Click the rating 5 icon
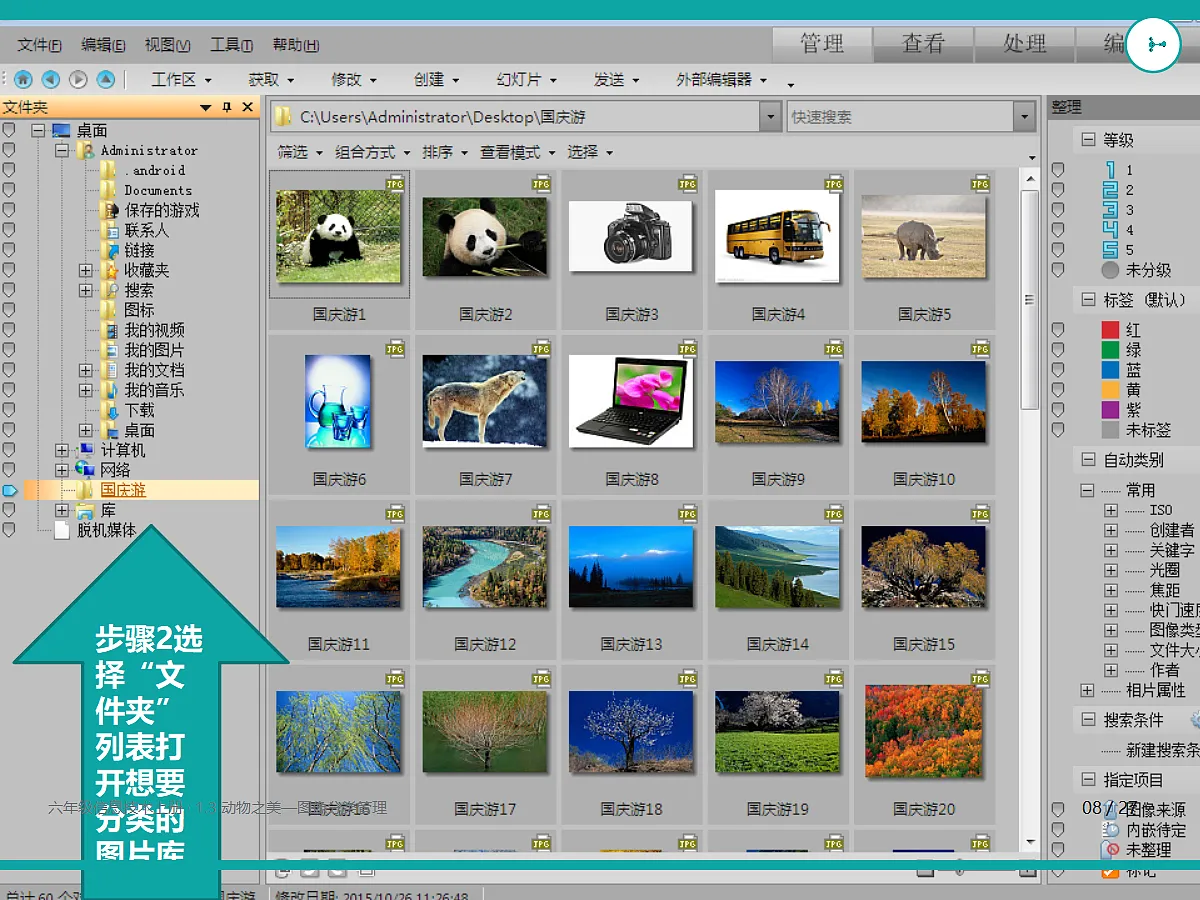 pyautogui.click(x=1110, y=250)
